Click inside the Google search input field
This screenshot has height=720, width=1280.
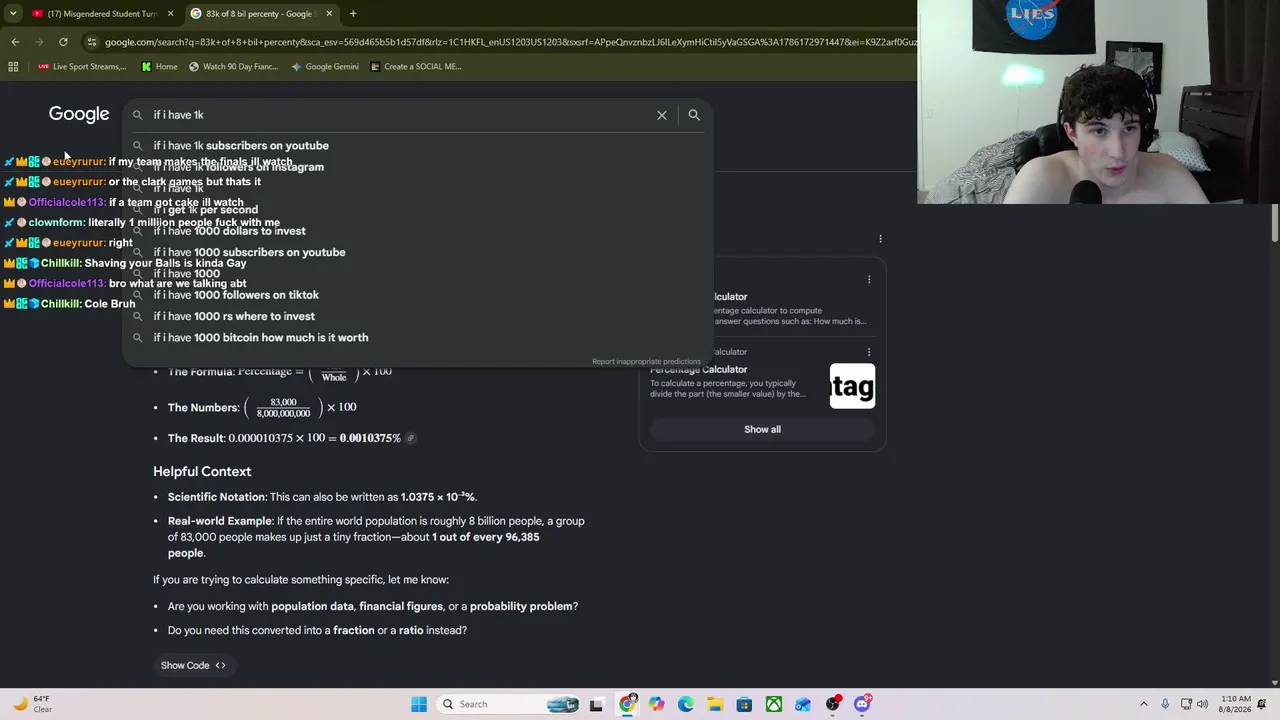[x=400, y=115]
